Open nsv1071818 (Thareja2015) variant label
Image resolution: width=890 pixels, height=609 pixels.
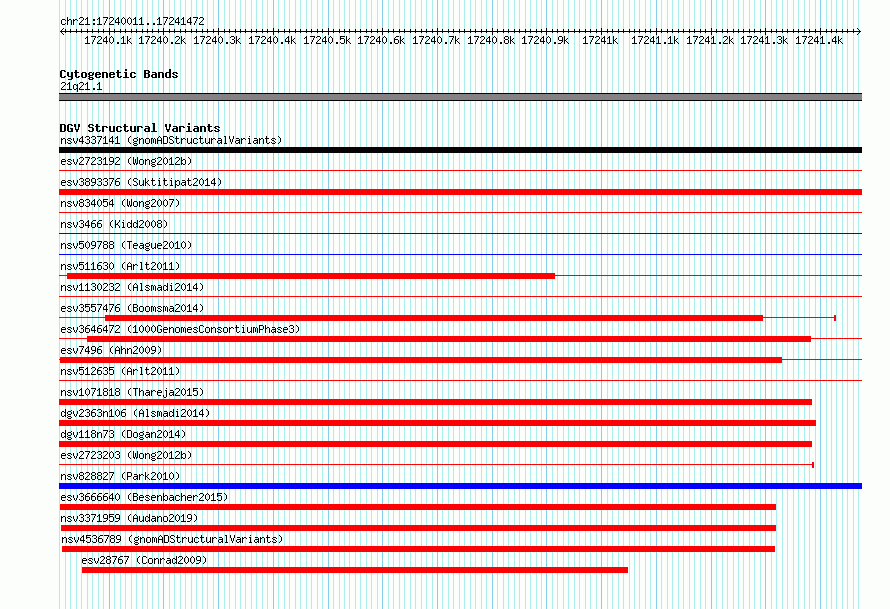(132, 392)
